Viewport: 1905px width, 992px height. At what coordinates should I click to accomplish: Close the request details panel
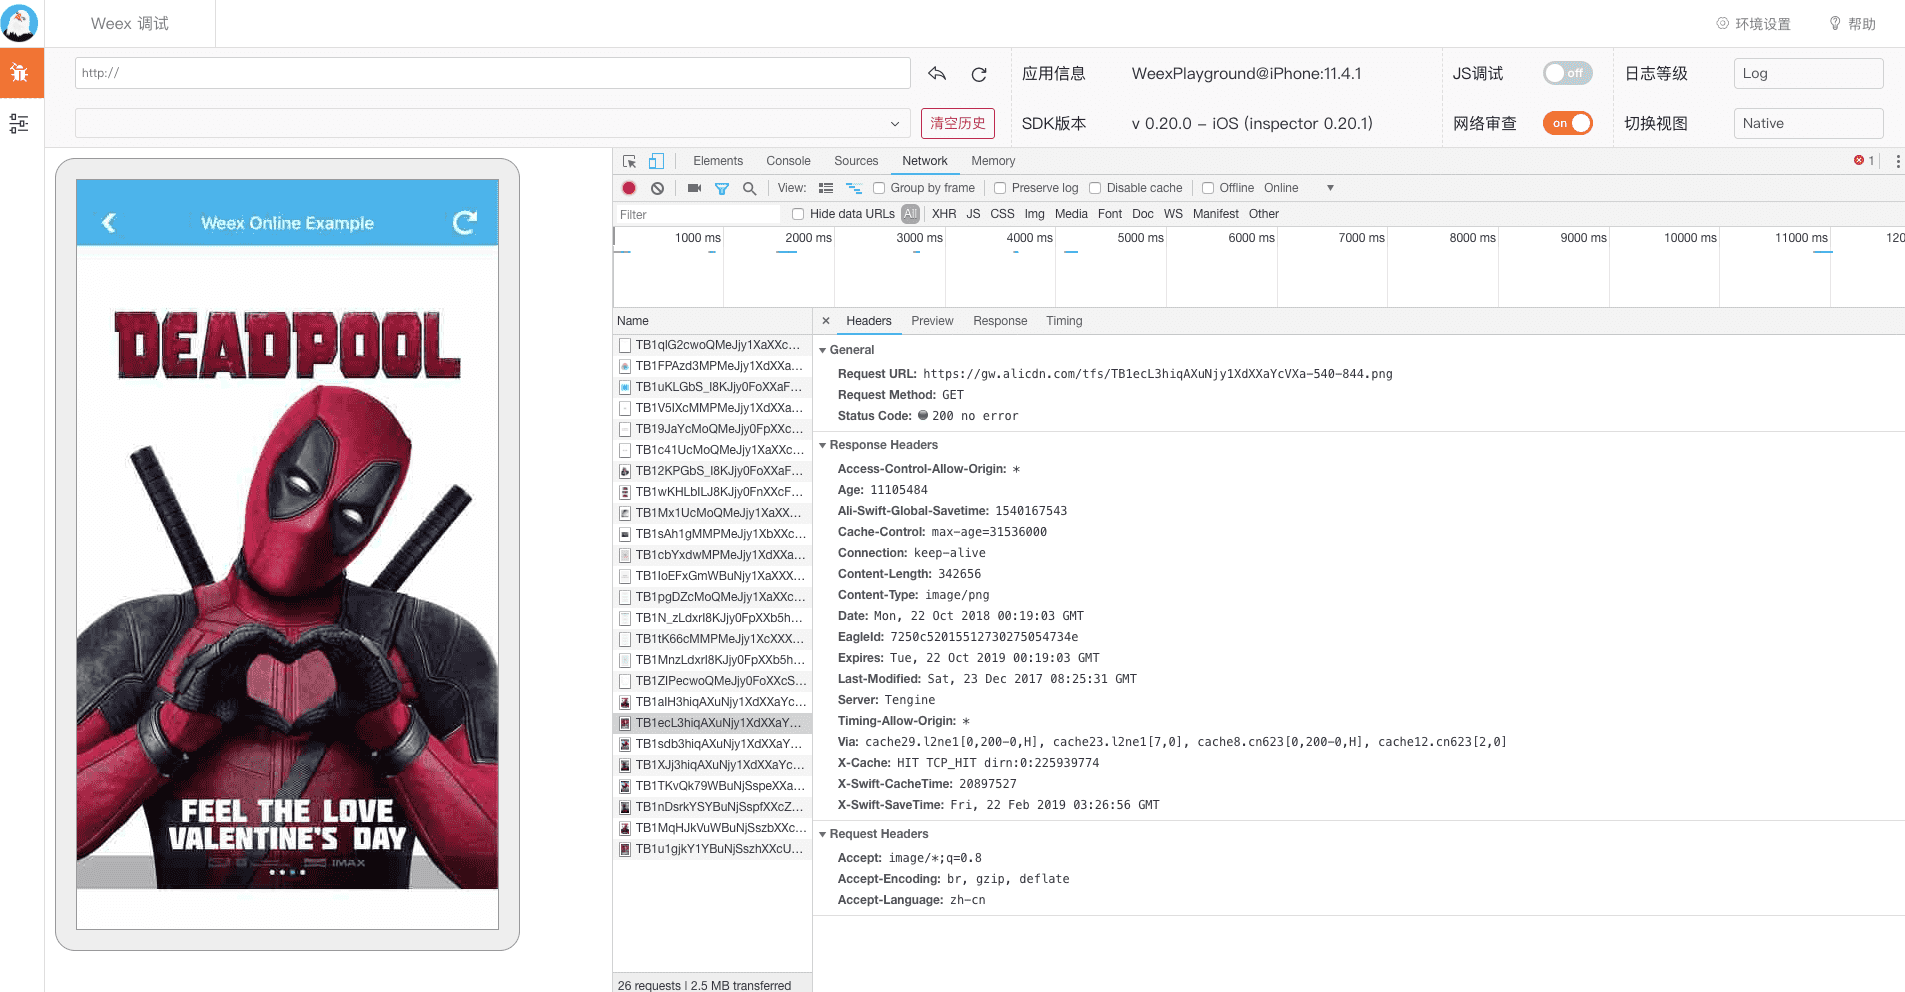826,321
